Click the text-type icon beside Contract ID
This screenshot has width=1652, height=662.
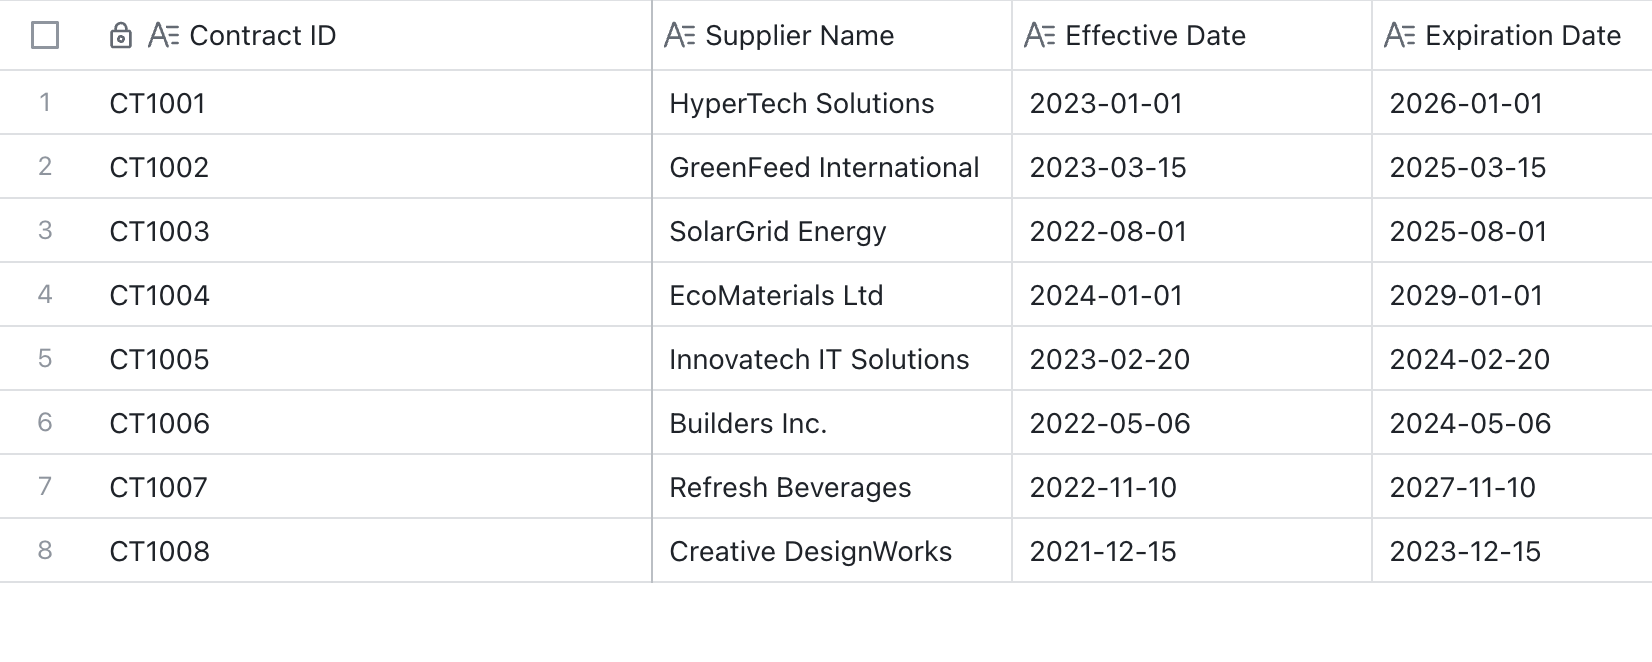(163, 36)
